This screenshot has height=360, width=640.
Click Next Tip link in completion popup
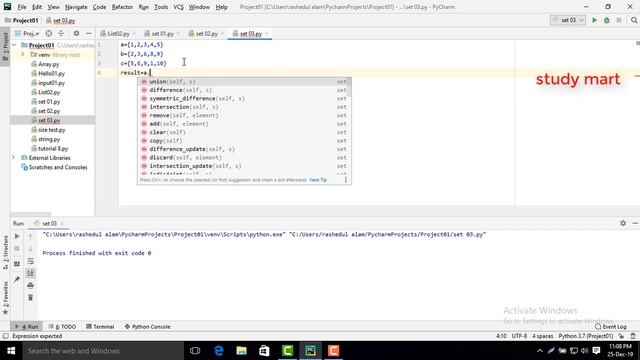pos(318,180)
